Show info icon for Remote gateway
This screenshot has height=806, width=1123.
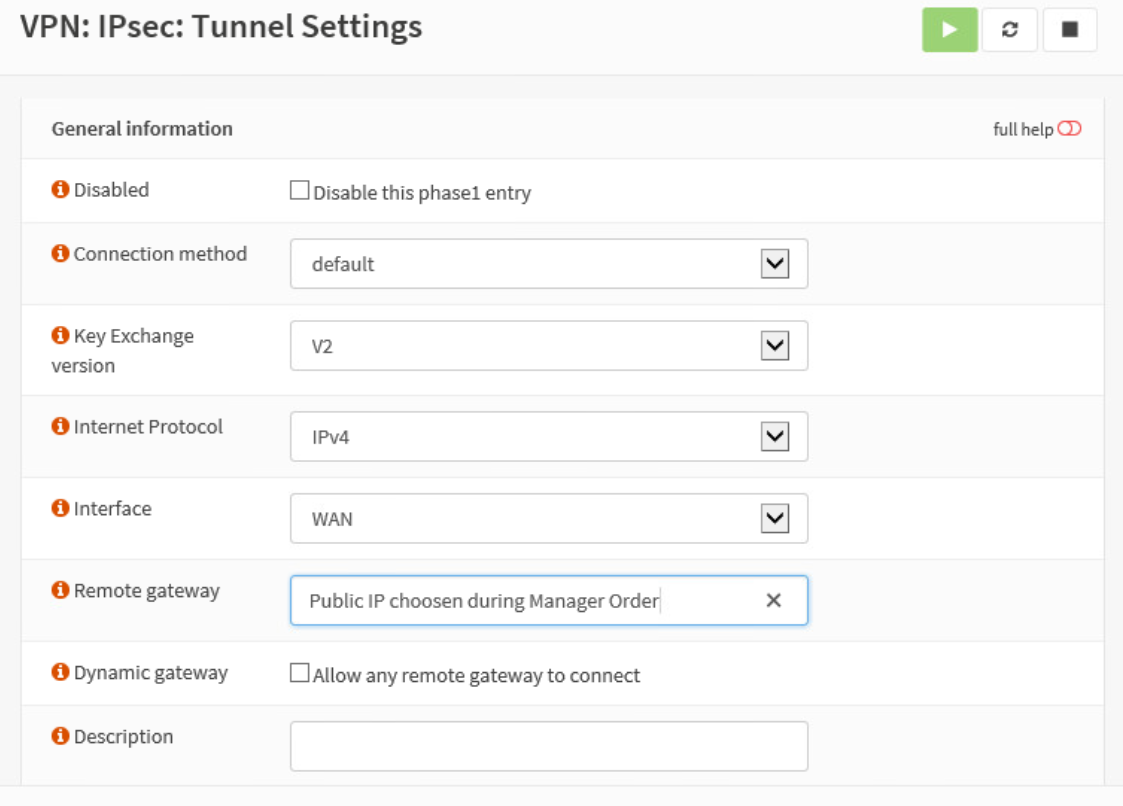60,590
